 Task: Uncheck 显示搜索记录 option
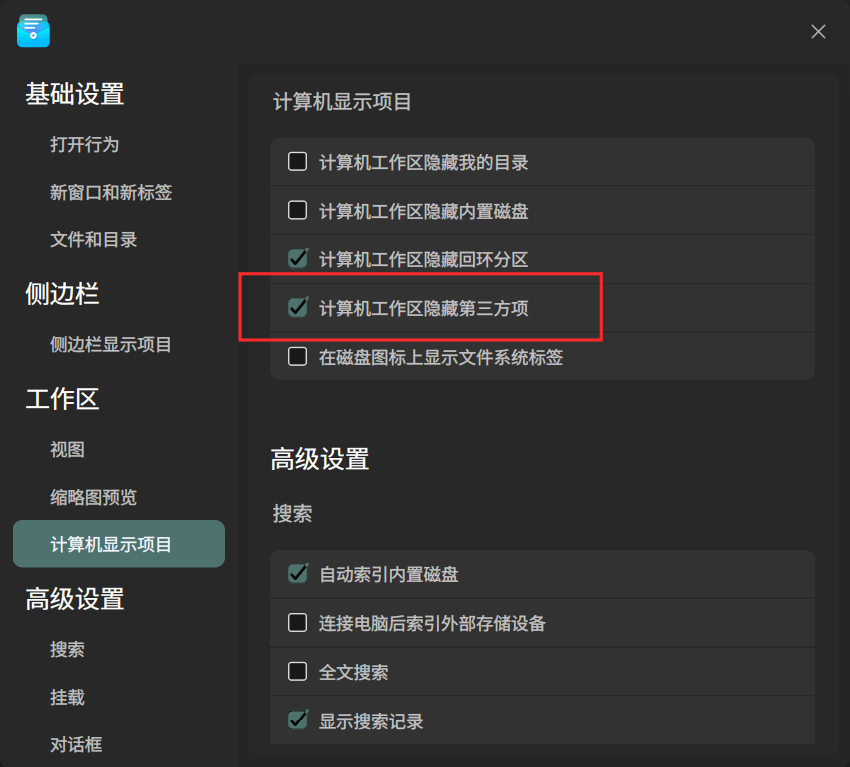click(x=298, y=720)
